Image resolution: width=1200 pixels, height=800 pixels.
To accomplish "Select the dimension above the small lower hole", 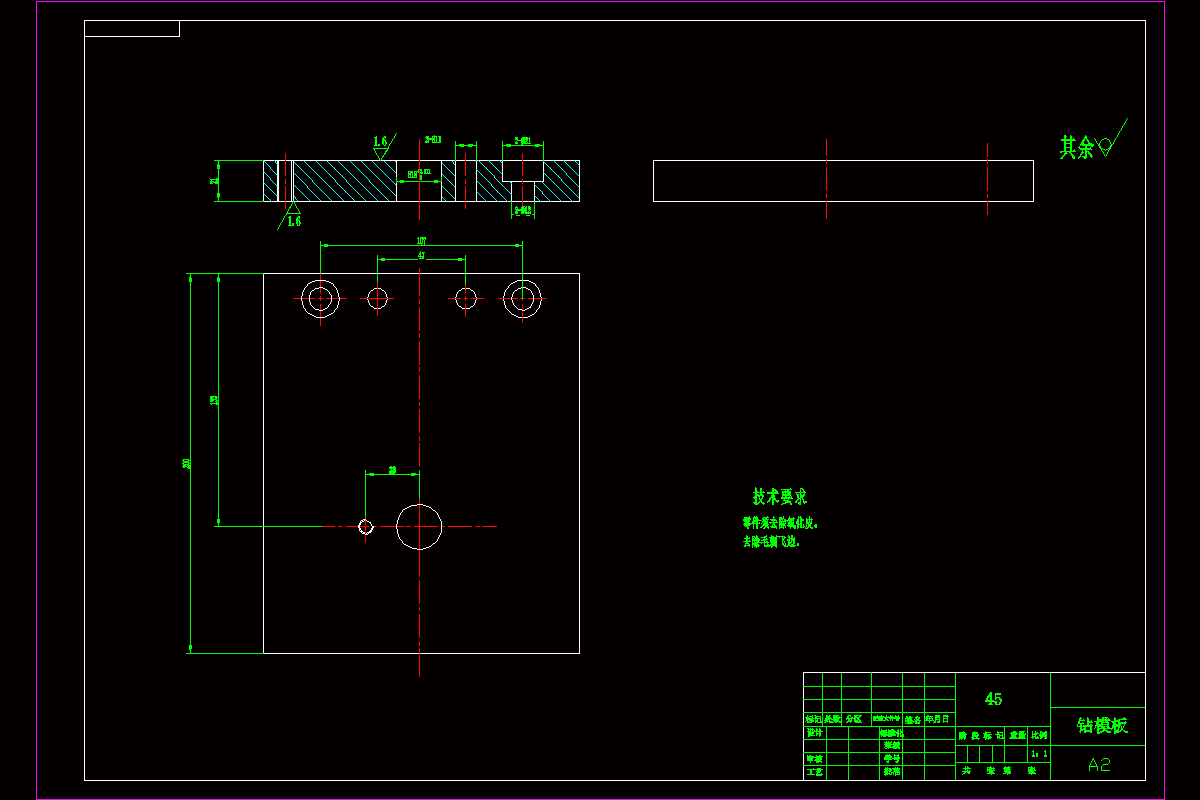I will [392, 469].
